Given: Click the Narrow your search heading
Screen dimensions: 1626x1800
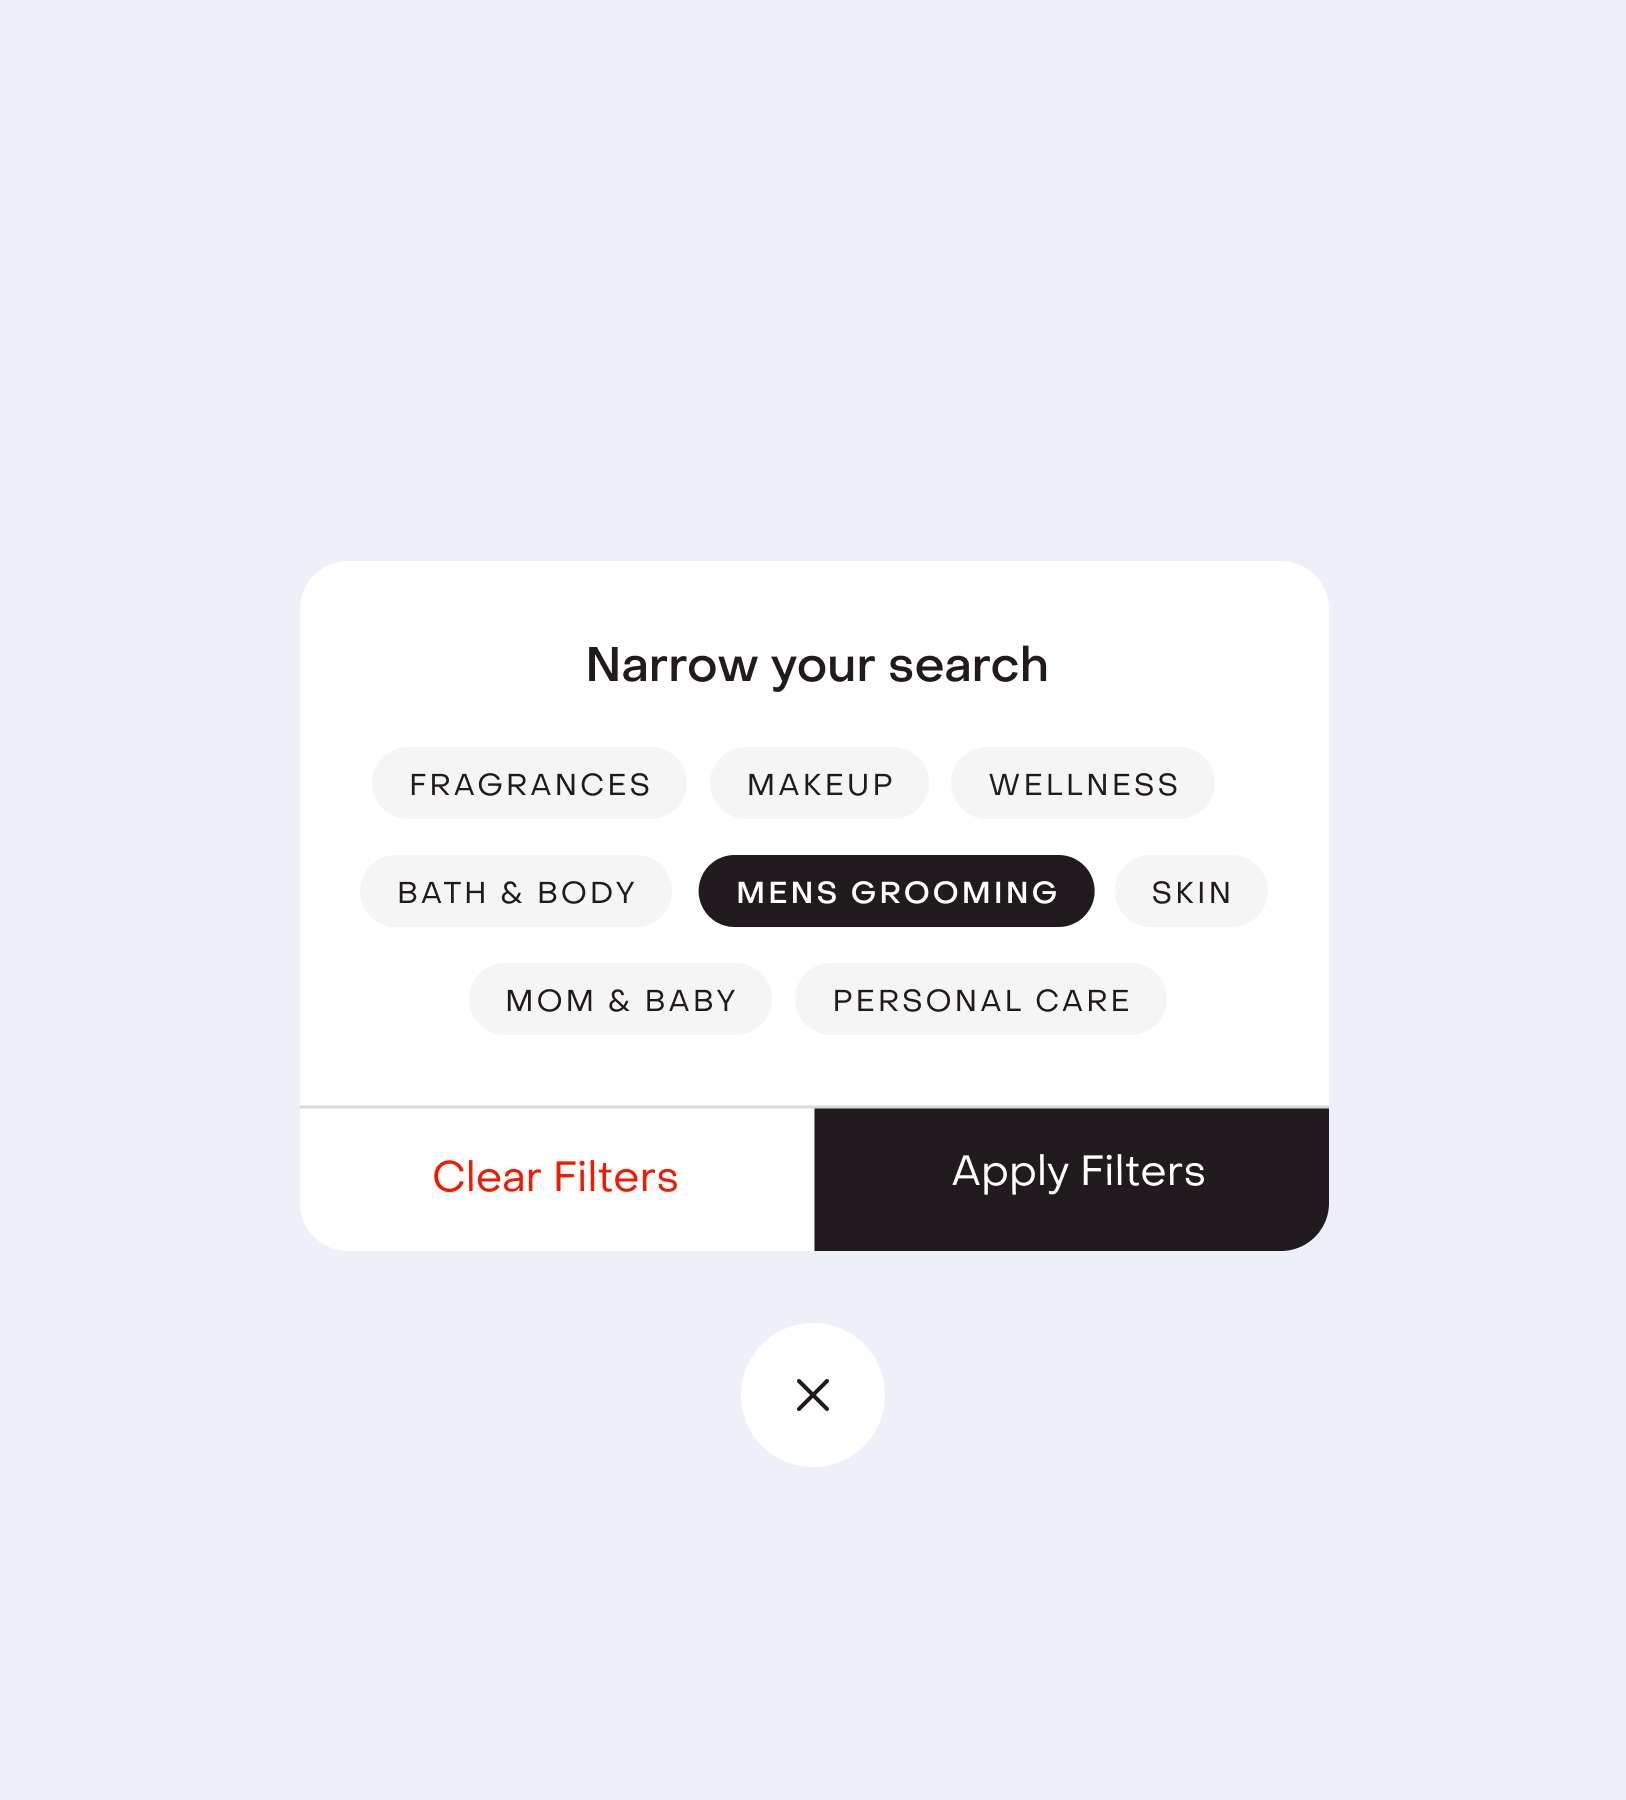Looking at the screenshot, I should point(816,665).
